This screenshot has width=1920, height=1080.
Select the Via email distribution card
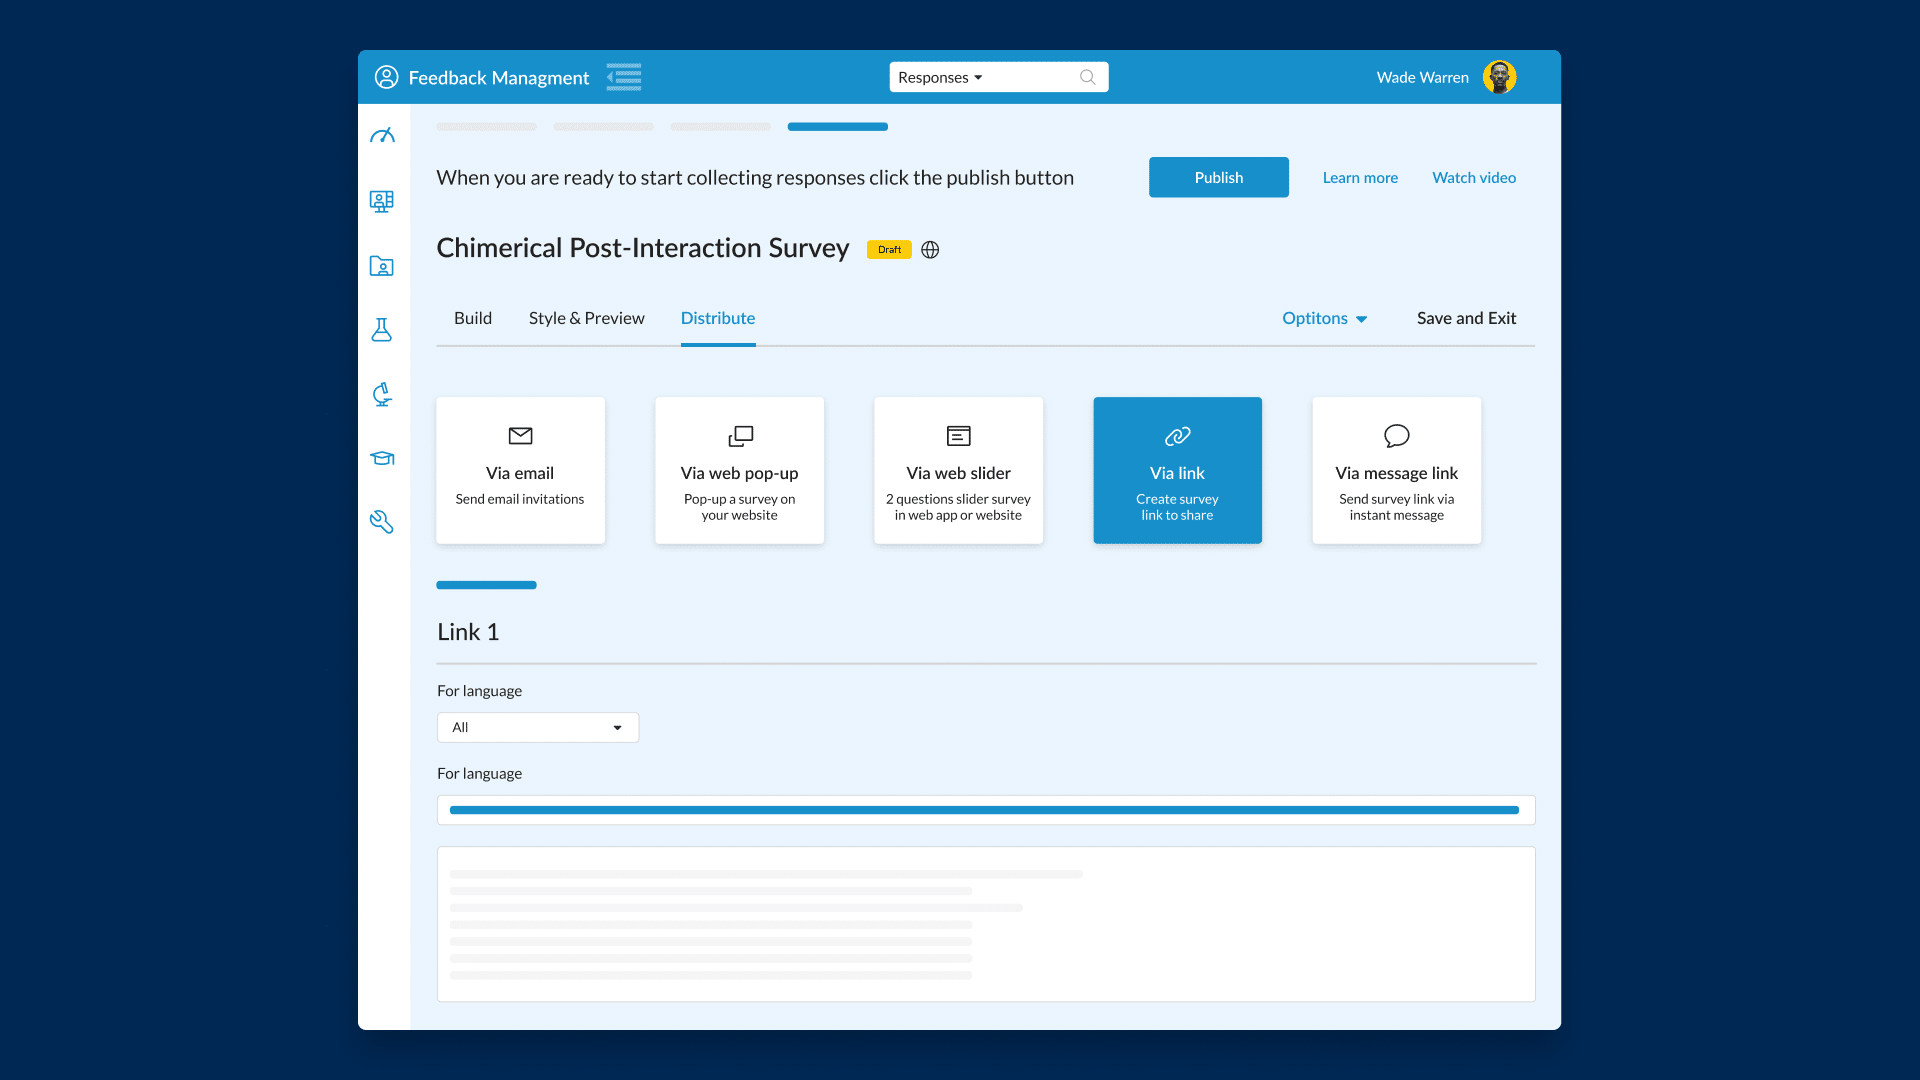[x=520, y=470]
